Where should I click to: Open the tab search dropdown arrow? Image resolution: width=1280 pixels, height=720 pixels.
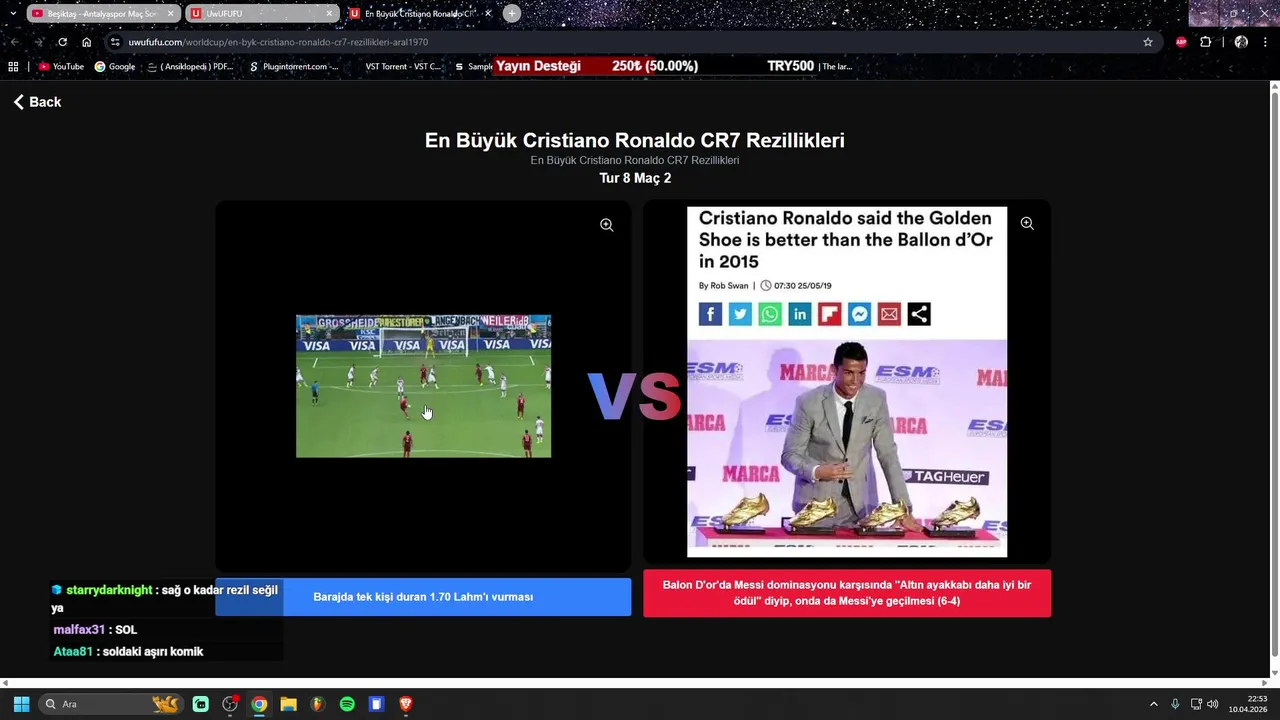(13, 14)
